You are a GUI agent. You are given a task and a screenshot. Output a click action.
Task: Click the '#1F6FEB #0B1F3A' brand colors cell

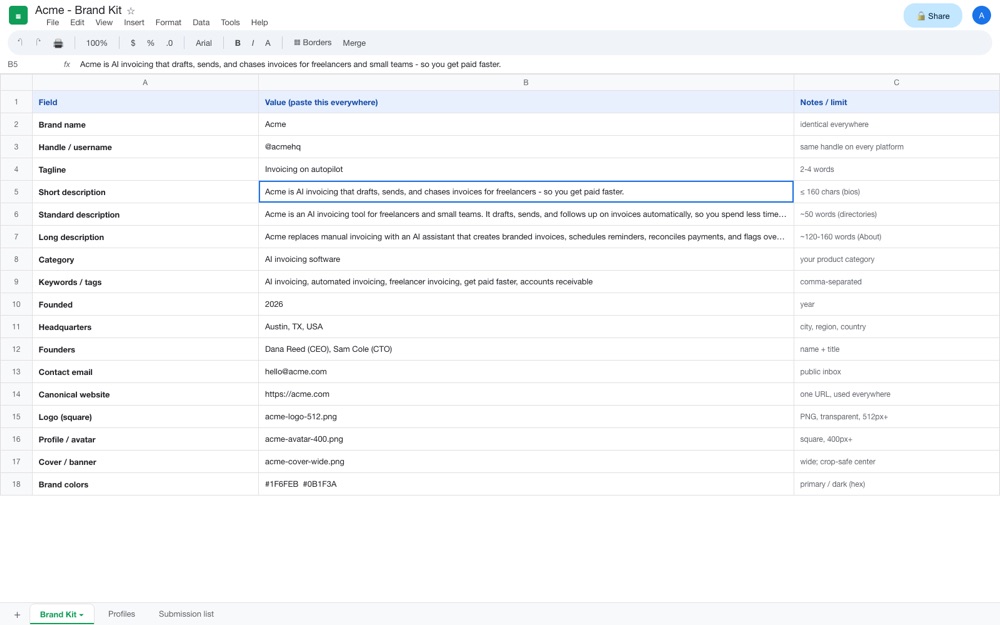(526, 484)
